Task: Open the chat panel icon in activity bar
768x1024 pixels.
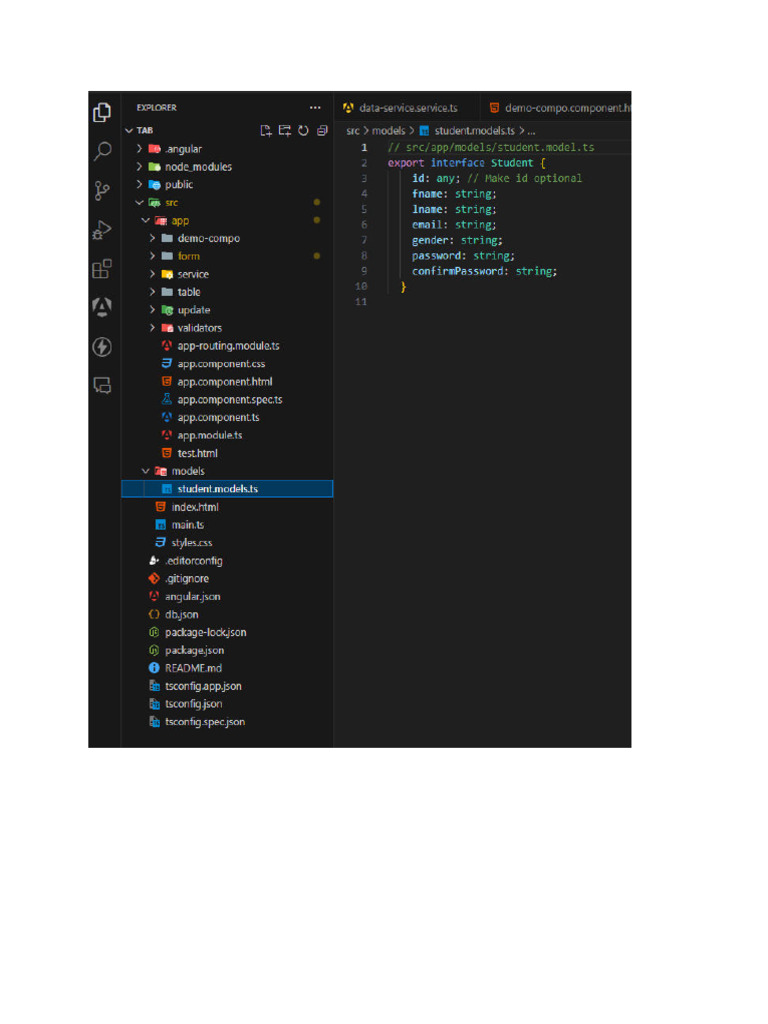Action: click(102, 385)
